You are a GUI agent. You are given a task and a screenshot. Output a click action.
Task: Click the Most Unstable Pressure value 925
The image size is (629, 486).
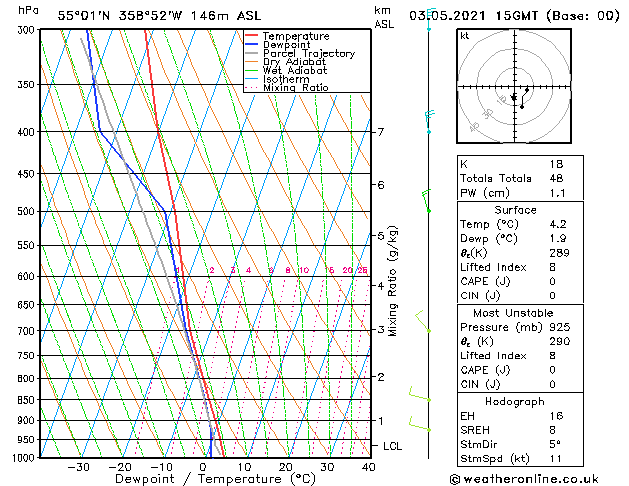point(560,327)
